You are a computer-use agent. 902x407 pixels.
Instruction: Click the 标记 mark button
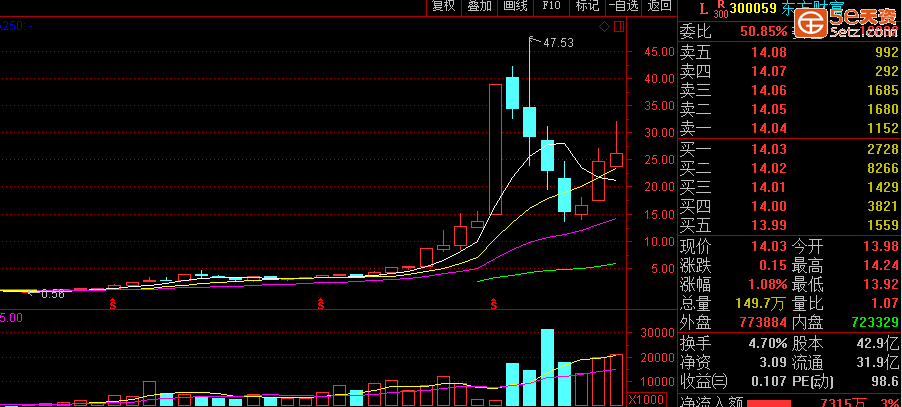(x=587, y=6)
